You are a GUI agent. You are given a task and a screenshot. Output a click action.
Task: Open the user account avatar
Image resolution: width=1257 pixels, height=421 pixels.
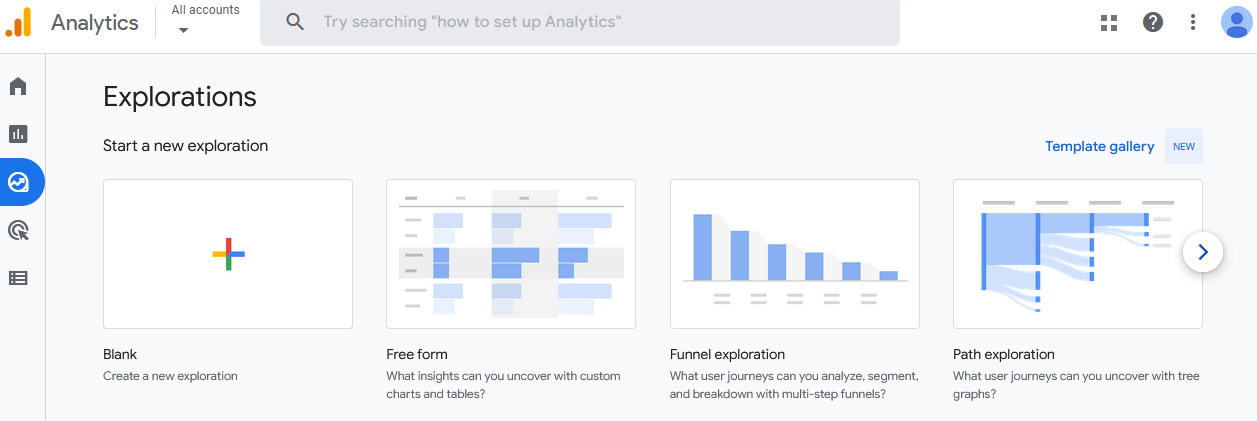point(1237,22)
